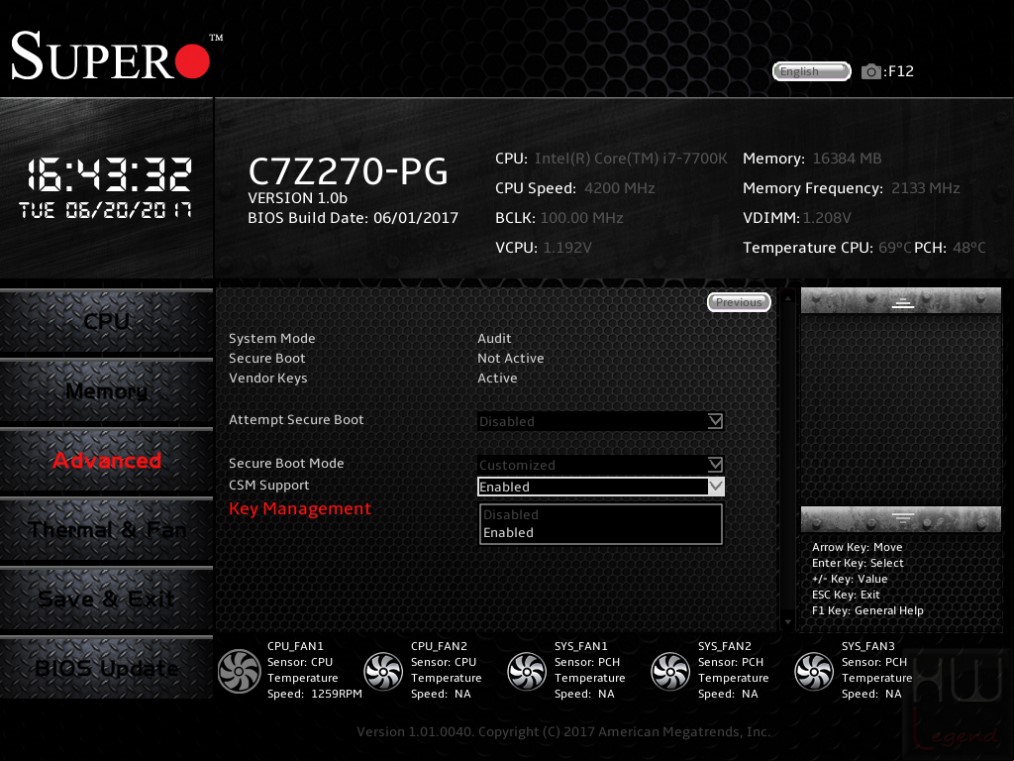Open the Save & Exit section
Viewport: 1014px width, 761px height.
tap(107, 599)
